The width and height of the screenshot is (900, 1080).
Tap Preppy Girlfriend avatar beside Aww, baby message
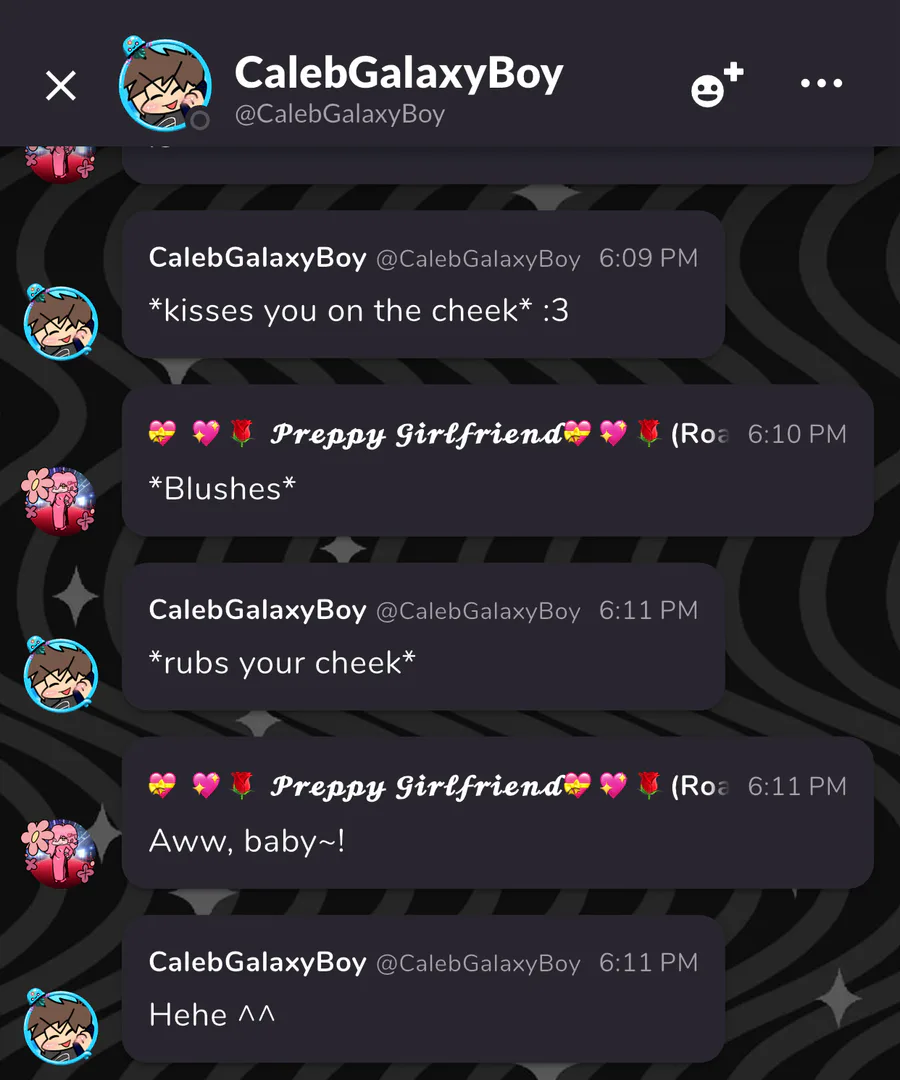pyautogui.click(x=59, y=853)
